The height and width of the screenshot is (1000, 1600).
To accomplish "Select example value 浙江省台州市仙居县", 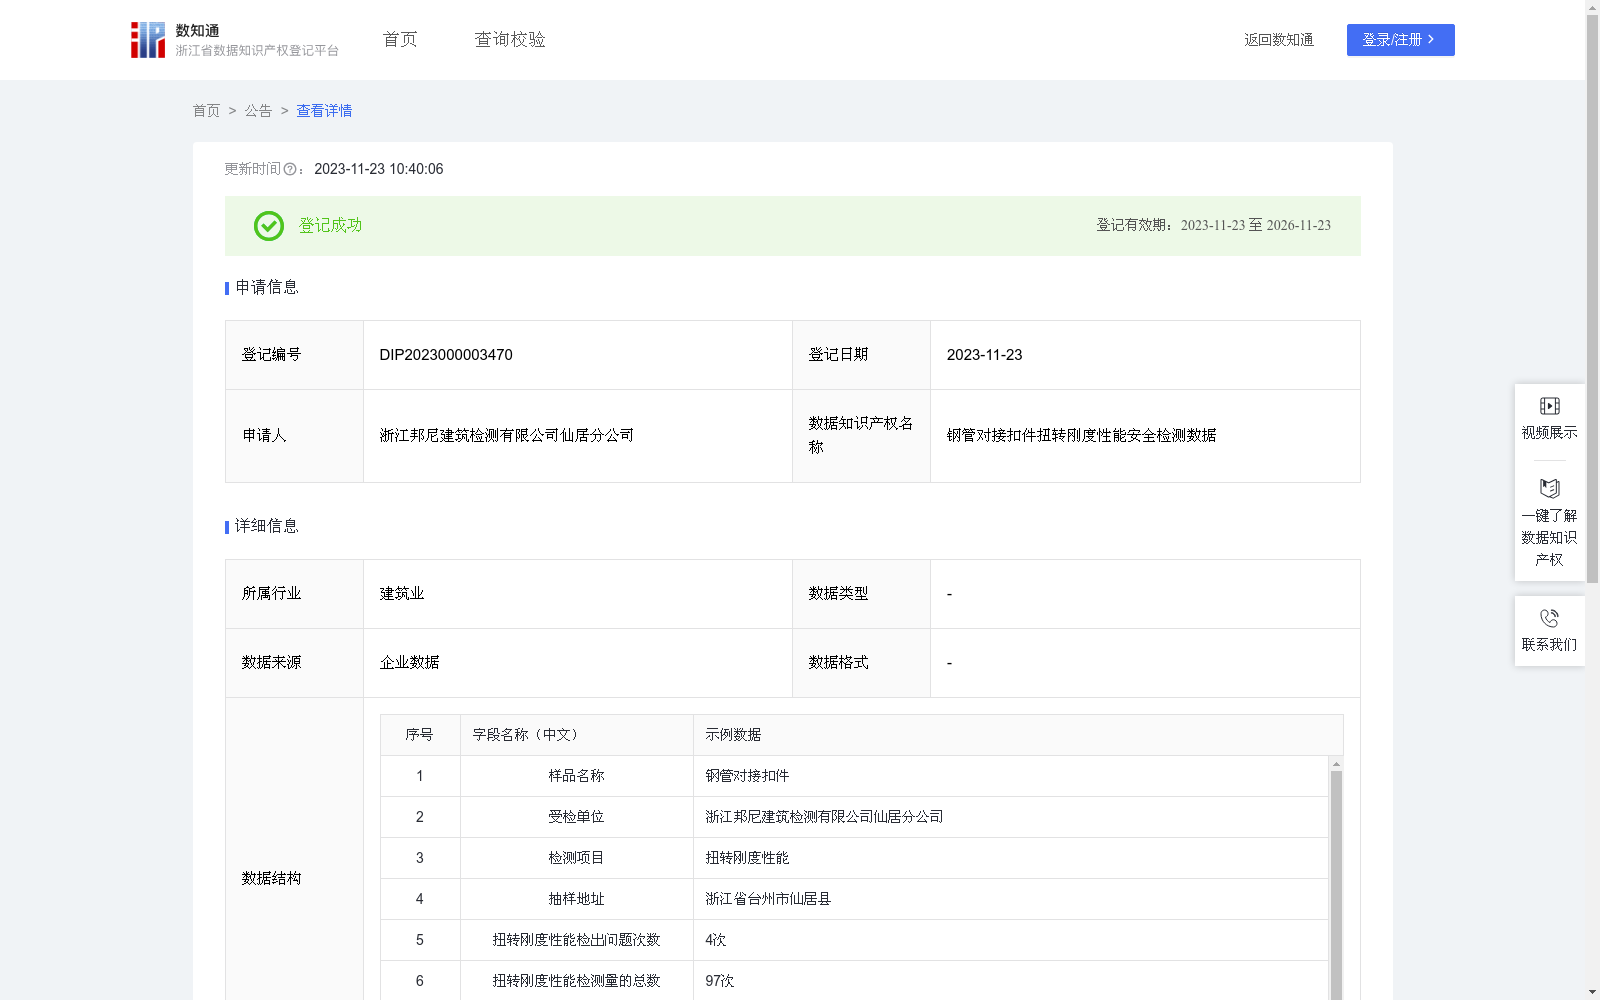I will [768, 899].
